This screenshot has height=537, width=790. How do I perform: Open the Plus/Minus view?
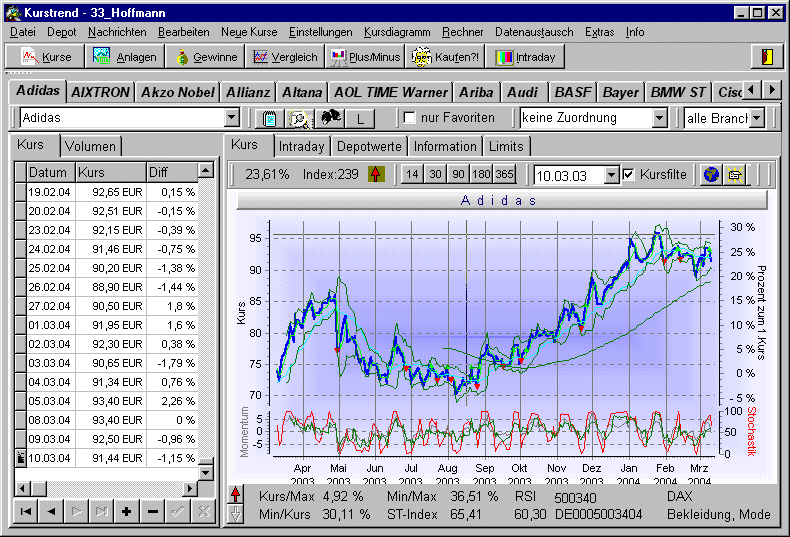[x=365, y=57]
